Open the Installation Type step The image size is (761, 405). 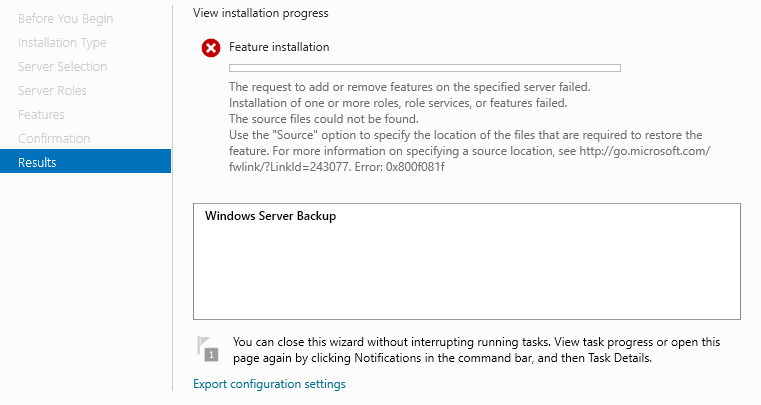click(62, 43)
